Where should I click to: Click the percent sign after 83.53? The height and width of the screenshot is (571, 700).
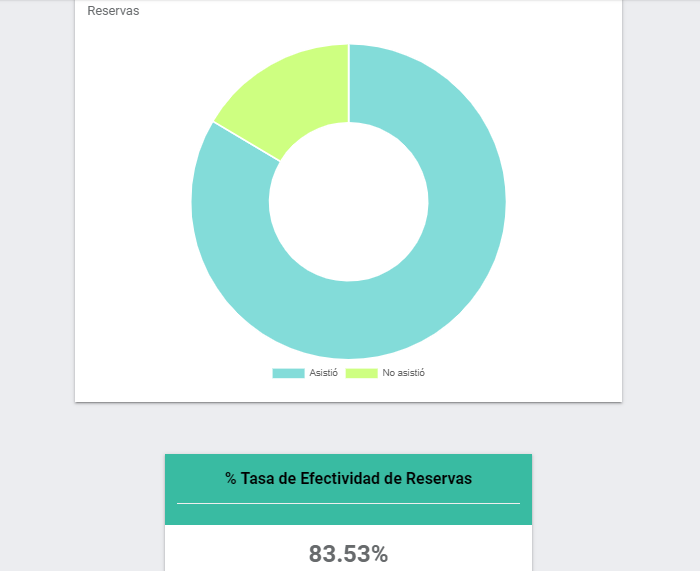379,554
